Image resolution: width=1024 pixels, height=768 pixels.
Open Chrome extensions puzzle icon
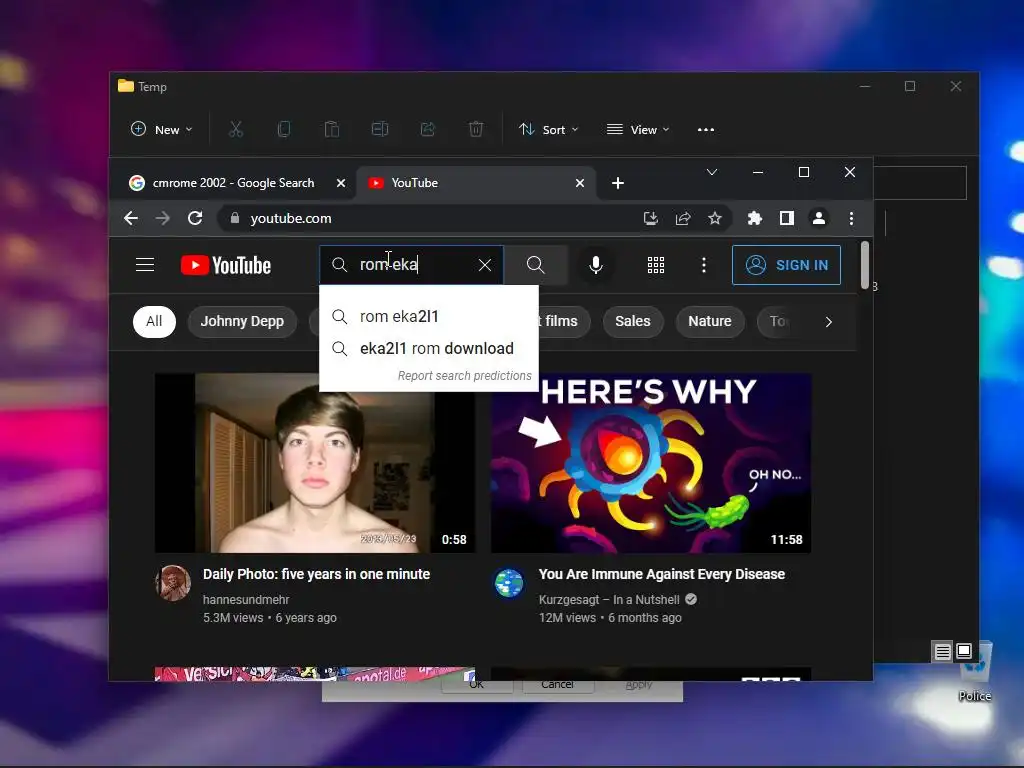click(x=754, y=218)
